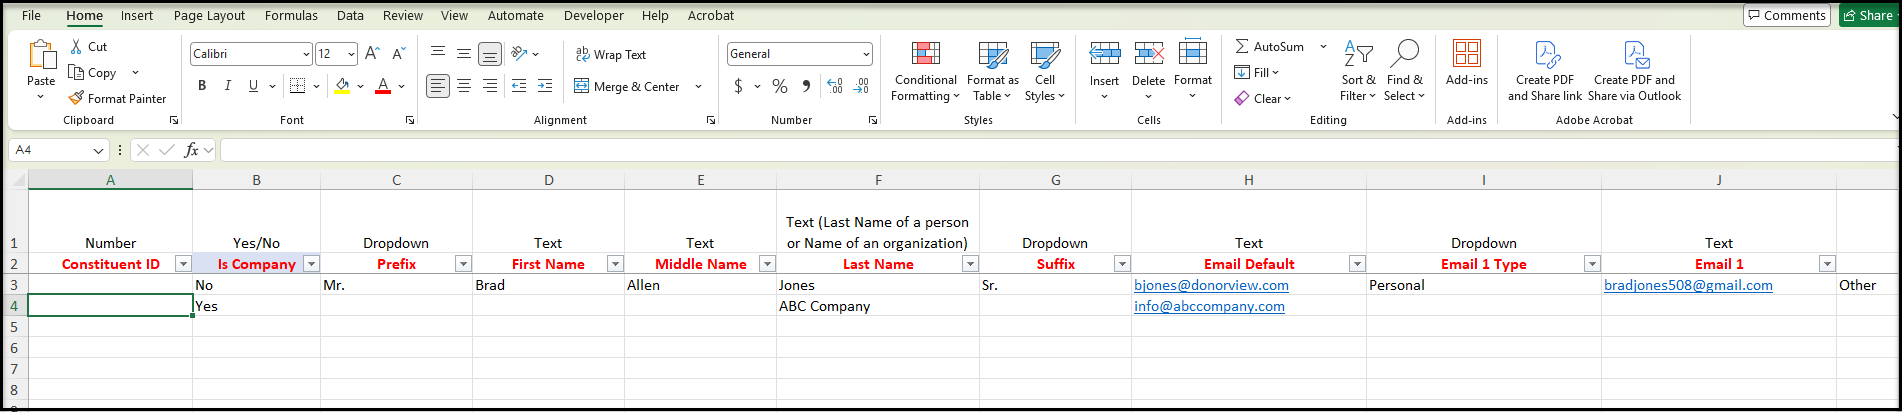Toggle Bold formatting

(202, 86)
